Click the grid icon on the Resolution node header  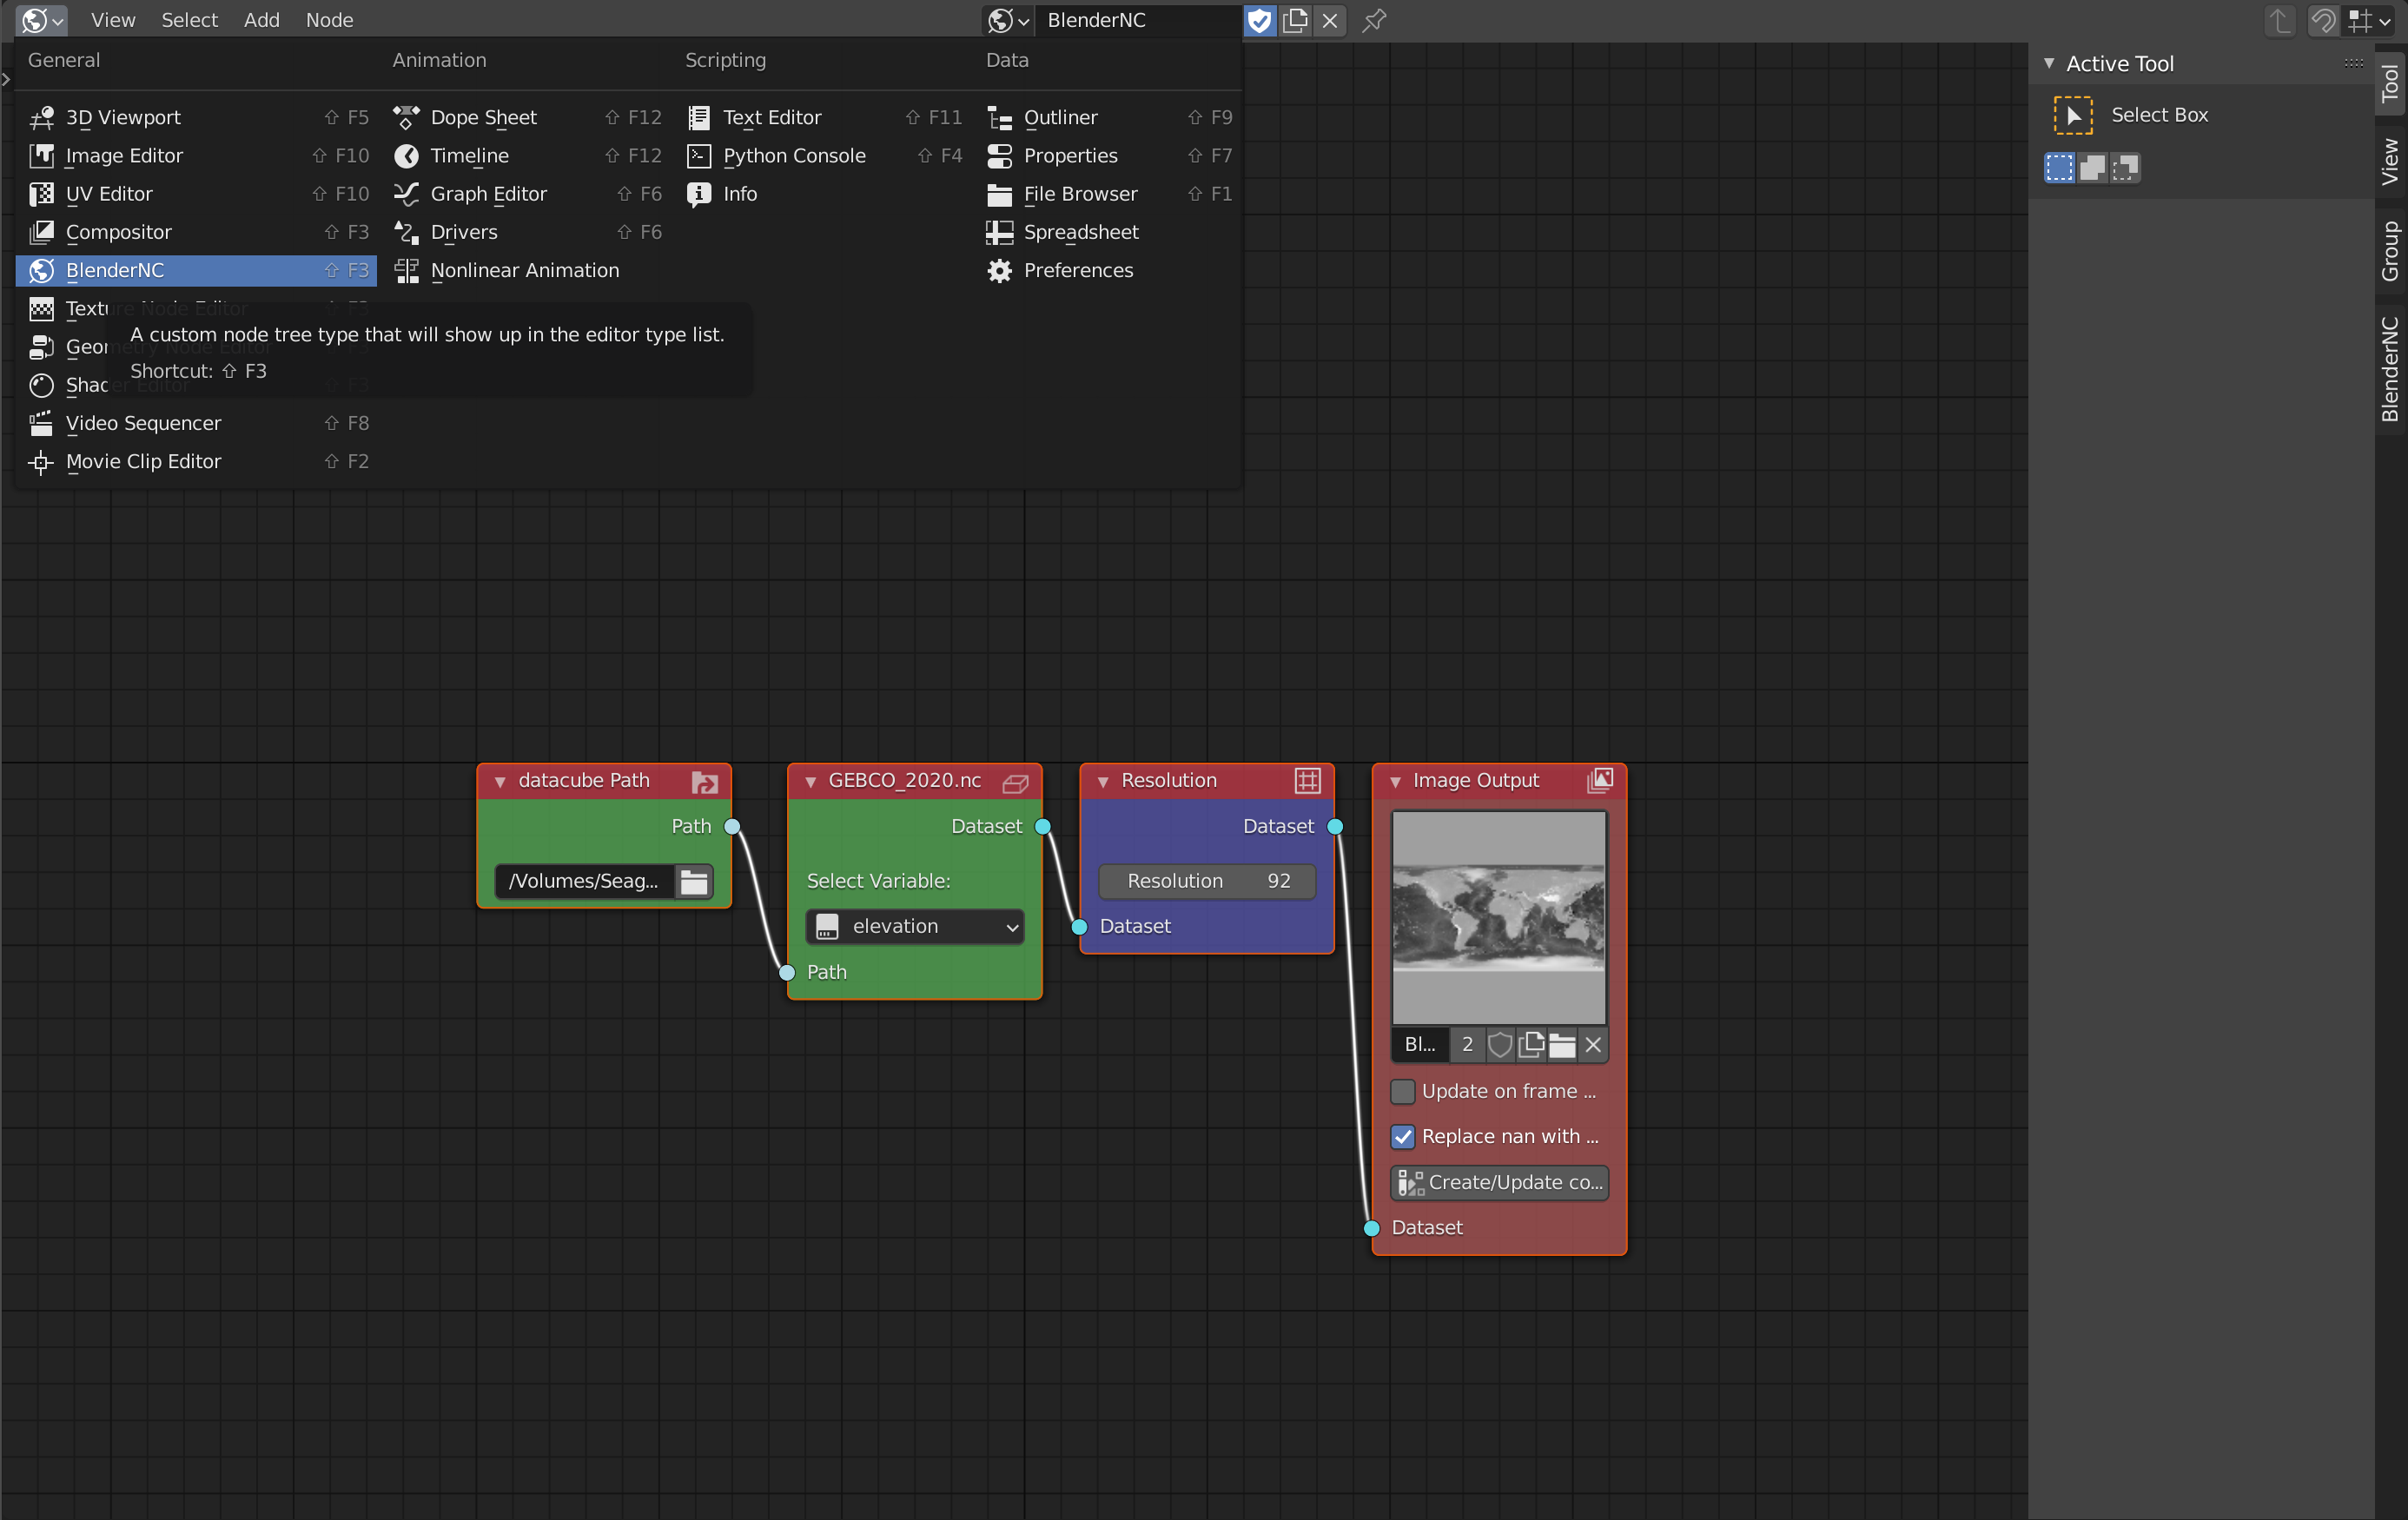click(1307, 781)
